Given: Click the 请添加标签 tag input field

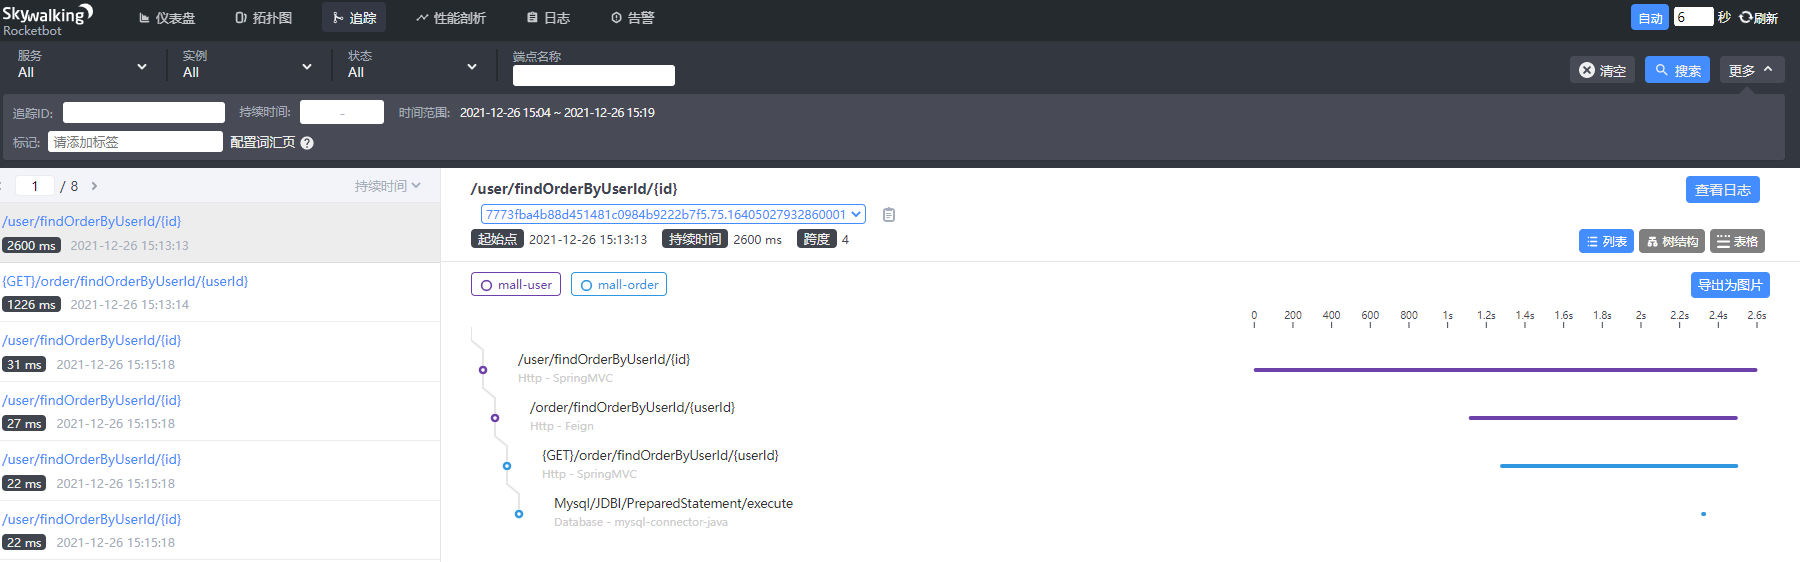Looking at the screenshot, I should coord(135,142).
